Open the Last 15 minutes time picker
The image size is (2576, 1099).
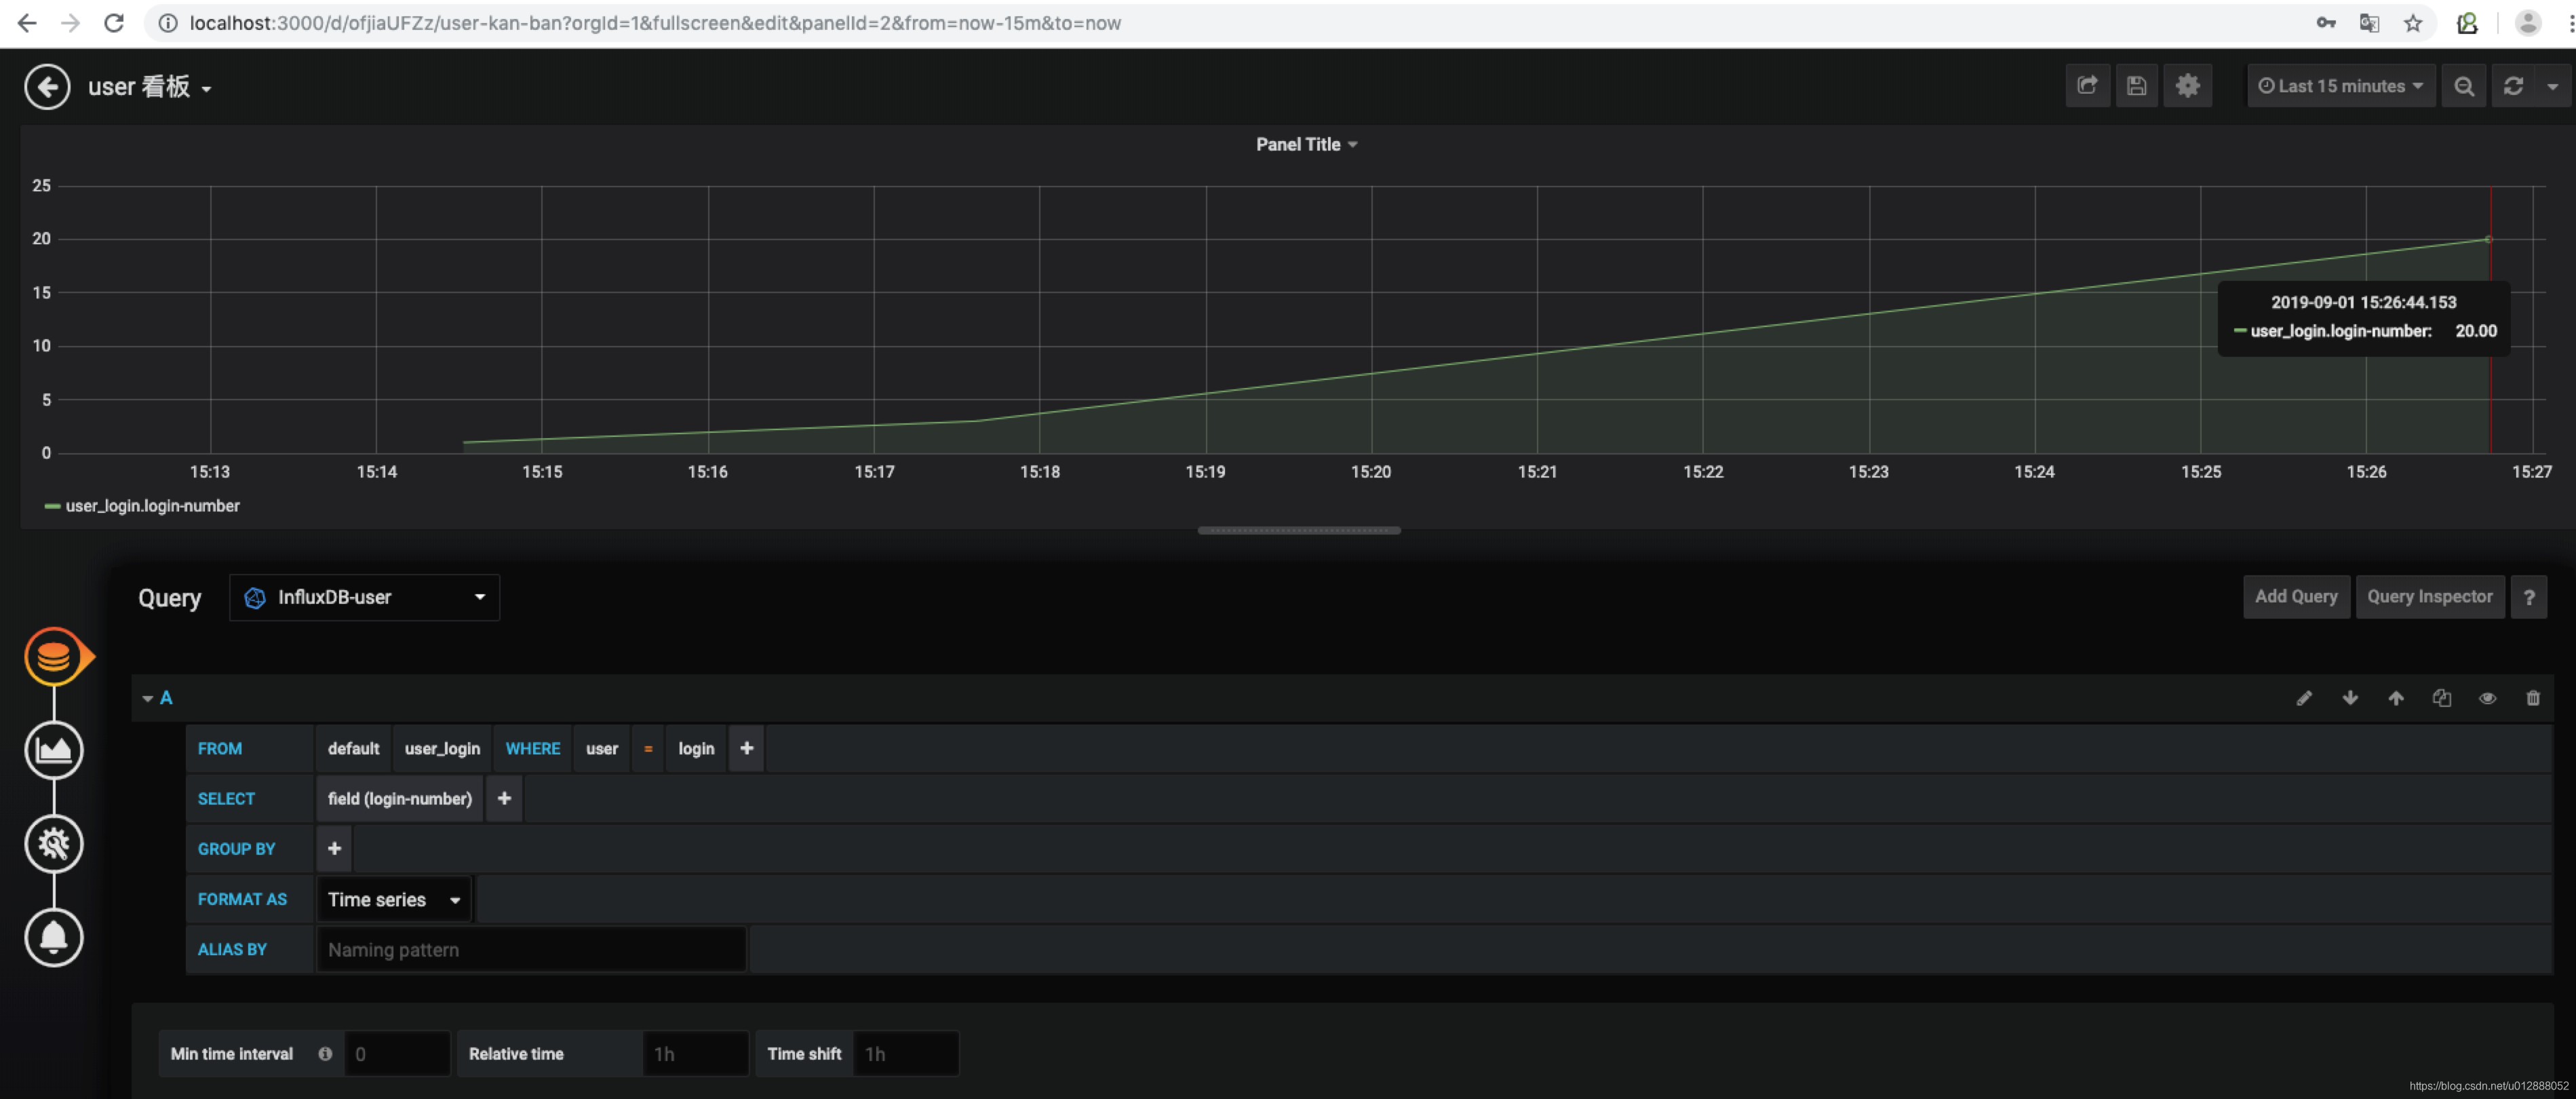coord(2340,86)
